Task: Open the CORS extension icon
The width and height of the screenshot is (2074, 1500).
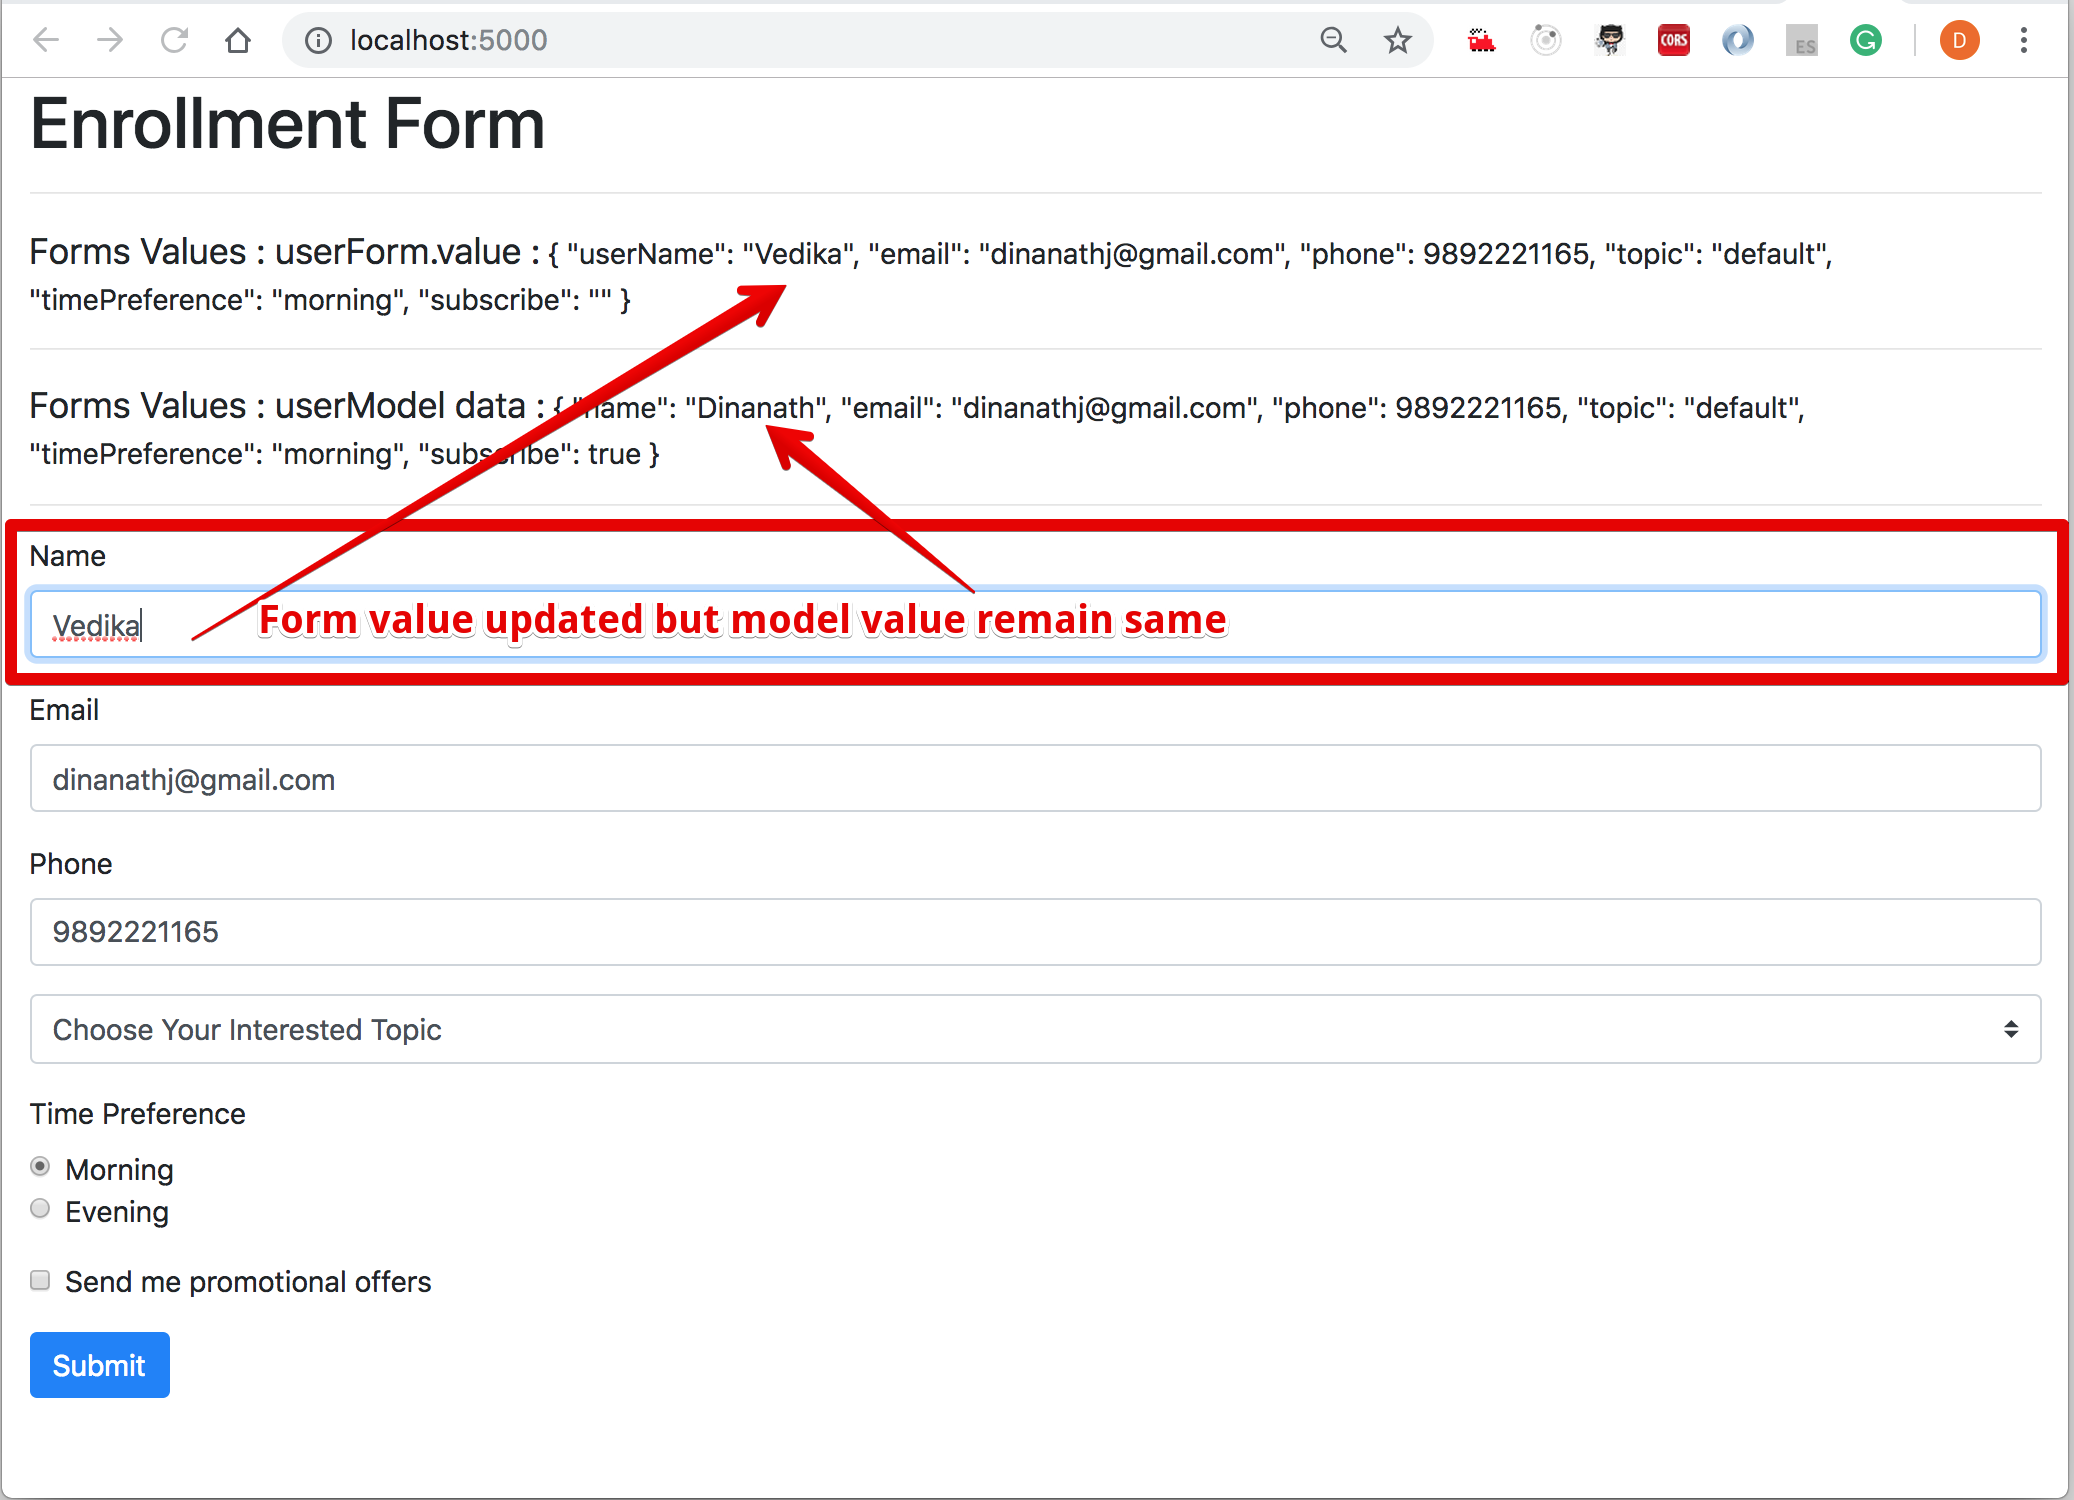Action: point(1673,40)
